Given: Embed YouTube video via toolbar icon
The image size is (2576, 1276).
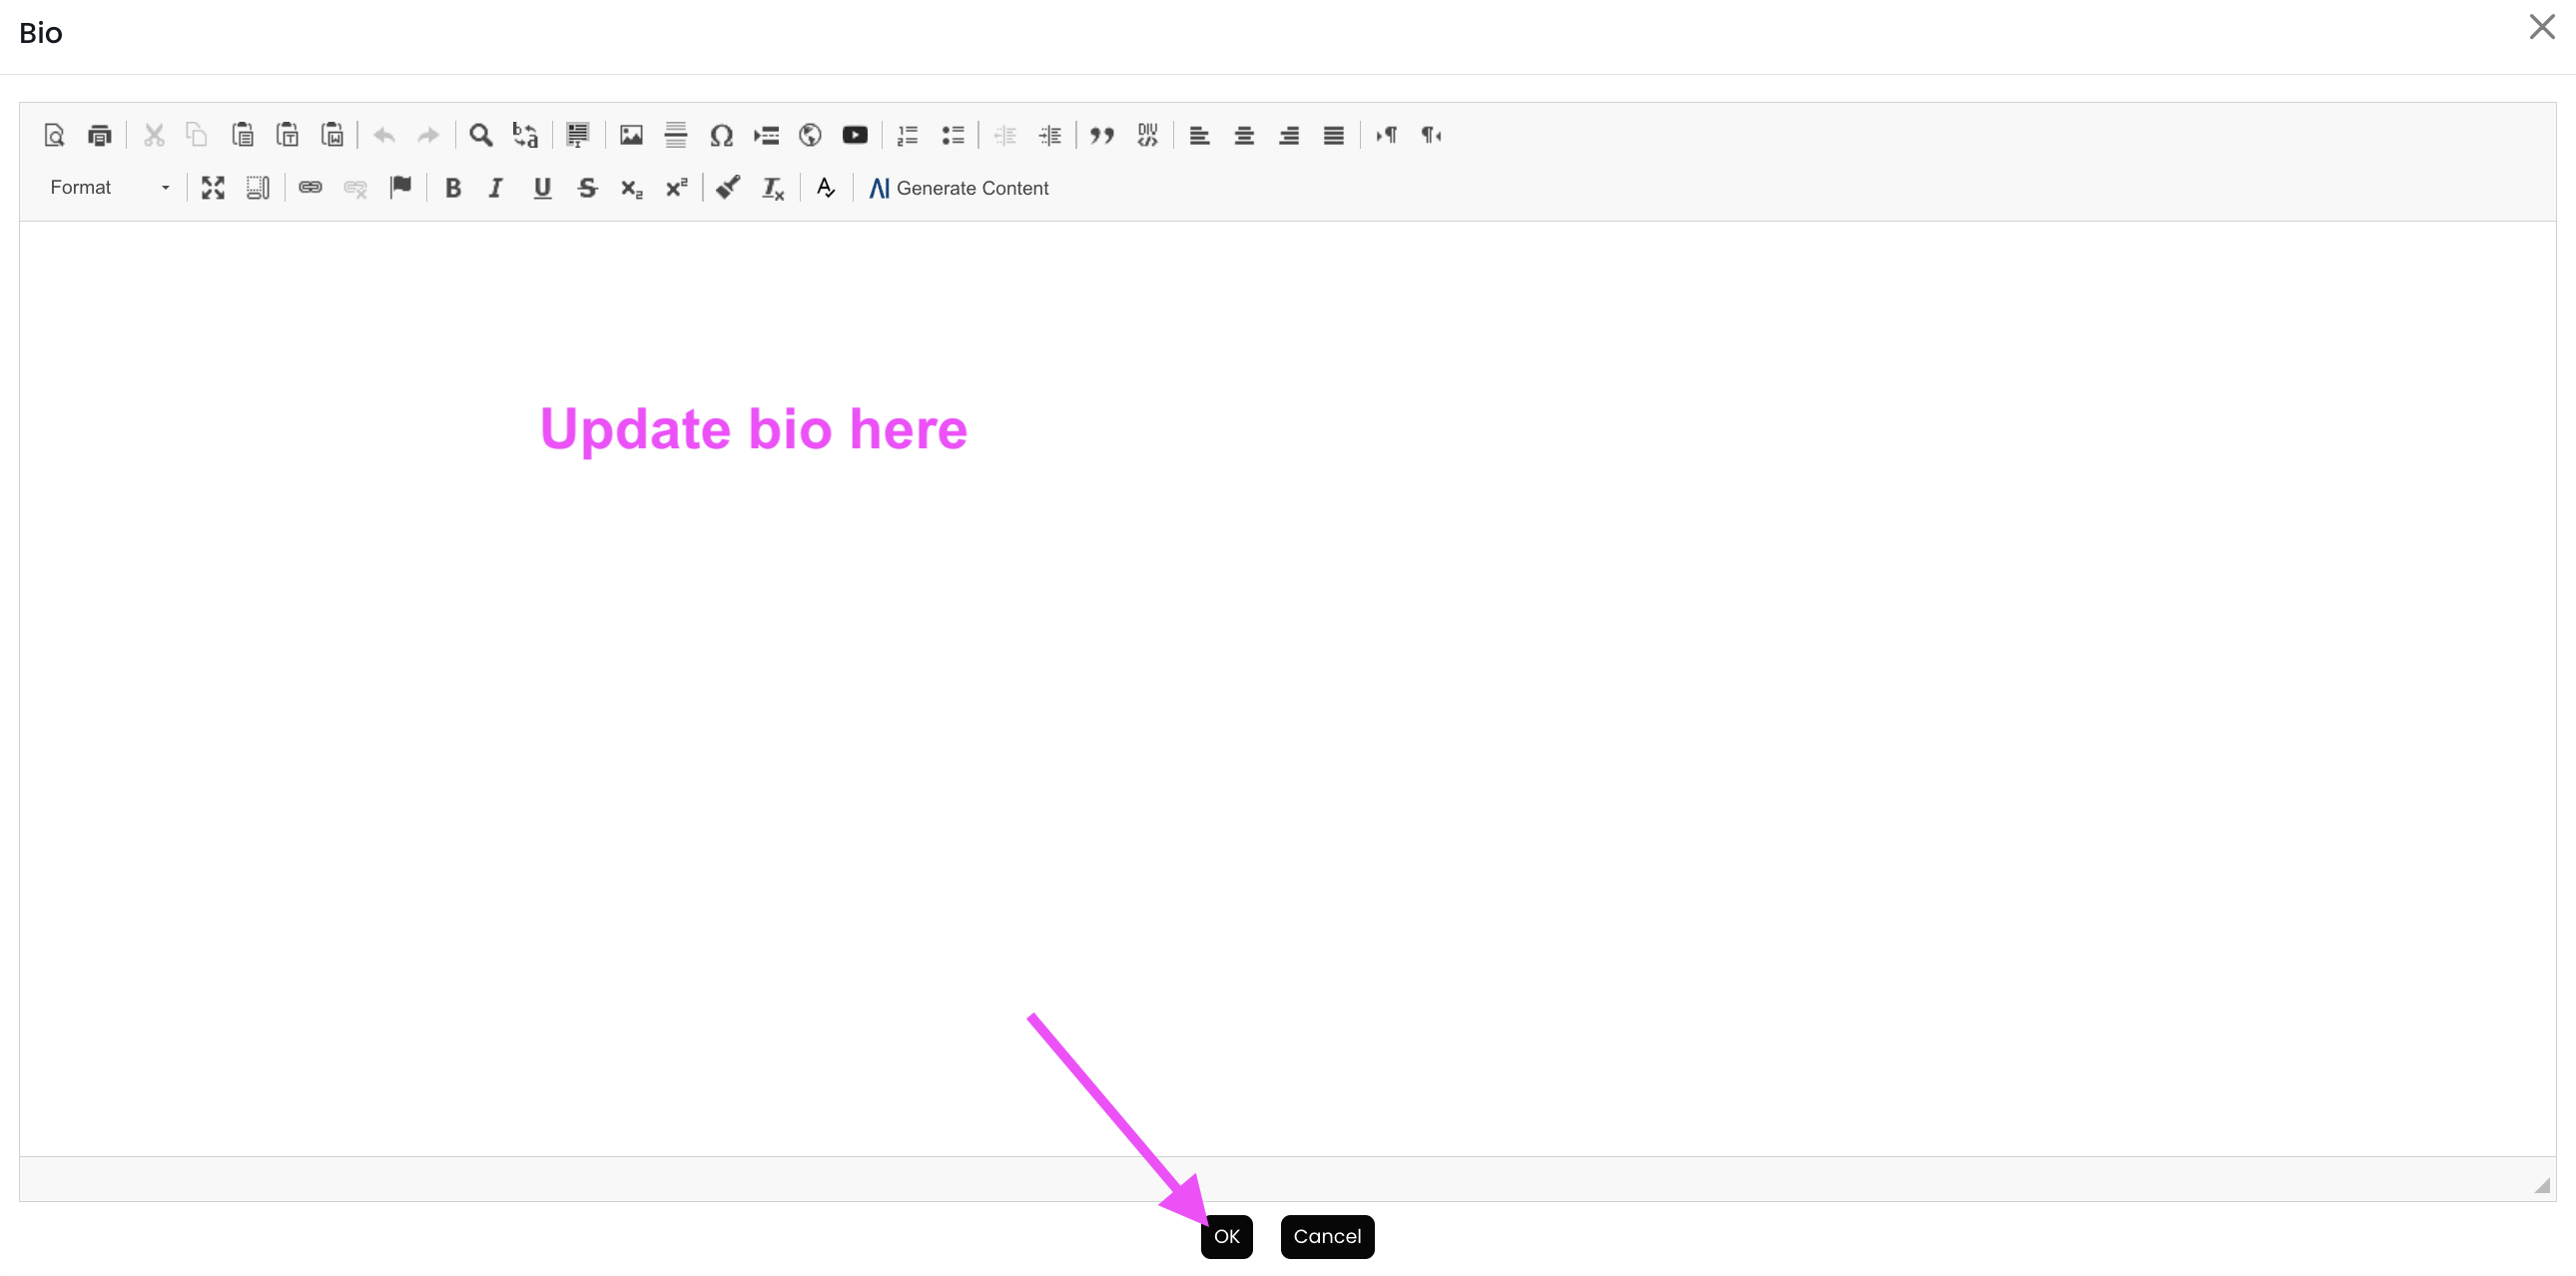Looking at the screenshot, I should click(854, 135).
